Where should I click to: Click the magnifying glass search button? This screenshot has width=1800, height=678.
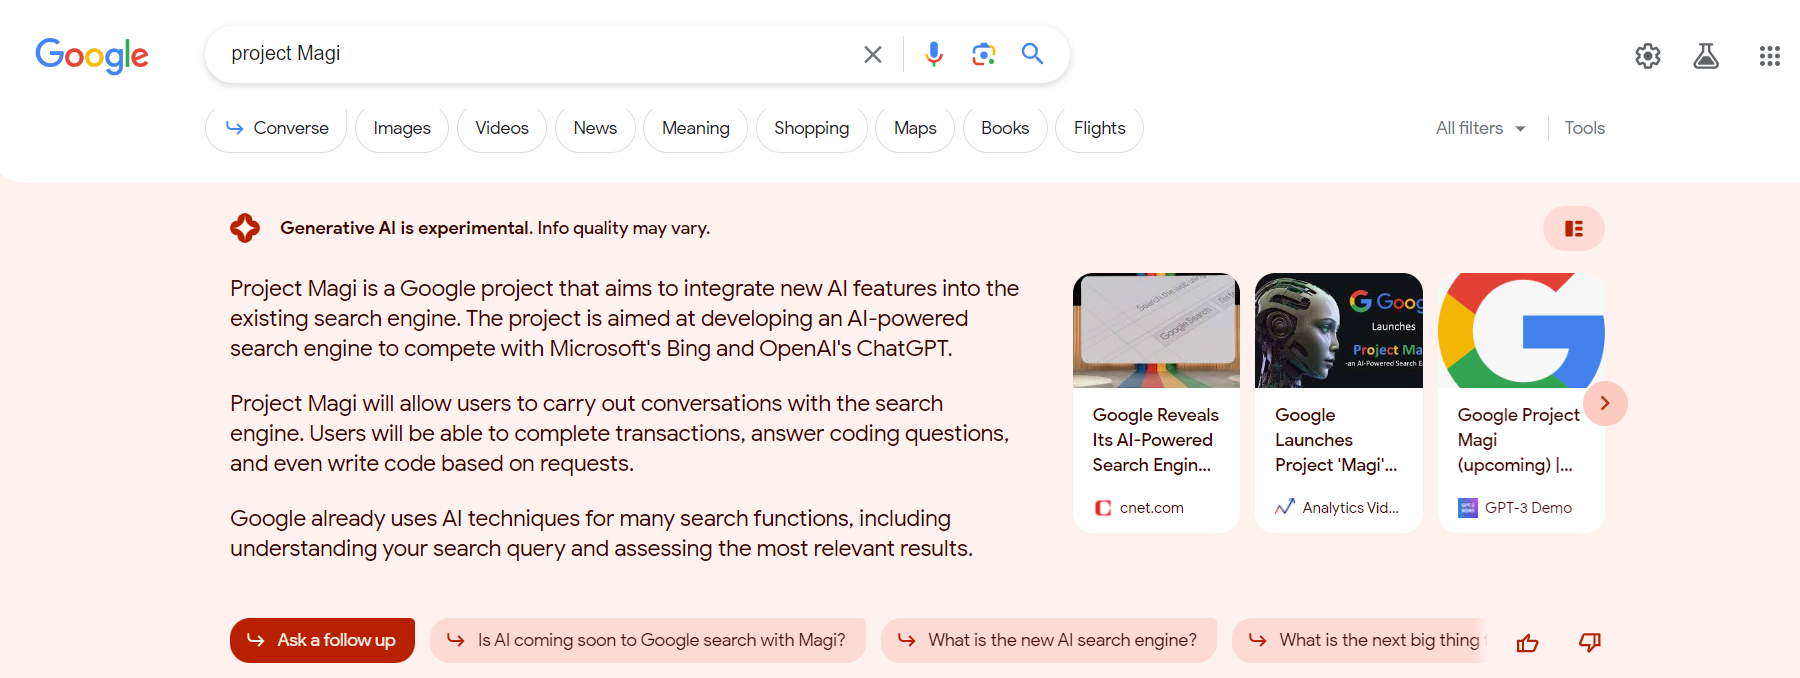(x=1032, y=54)
